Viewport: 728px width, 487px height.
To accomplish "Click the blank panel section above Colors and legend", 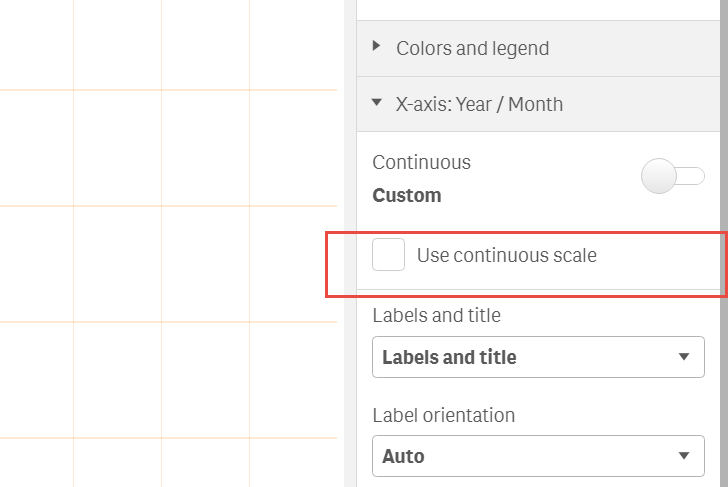I will pyautogui.click(x=537, y=9).
